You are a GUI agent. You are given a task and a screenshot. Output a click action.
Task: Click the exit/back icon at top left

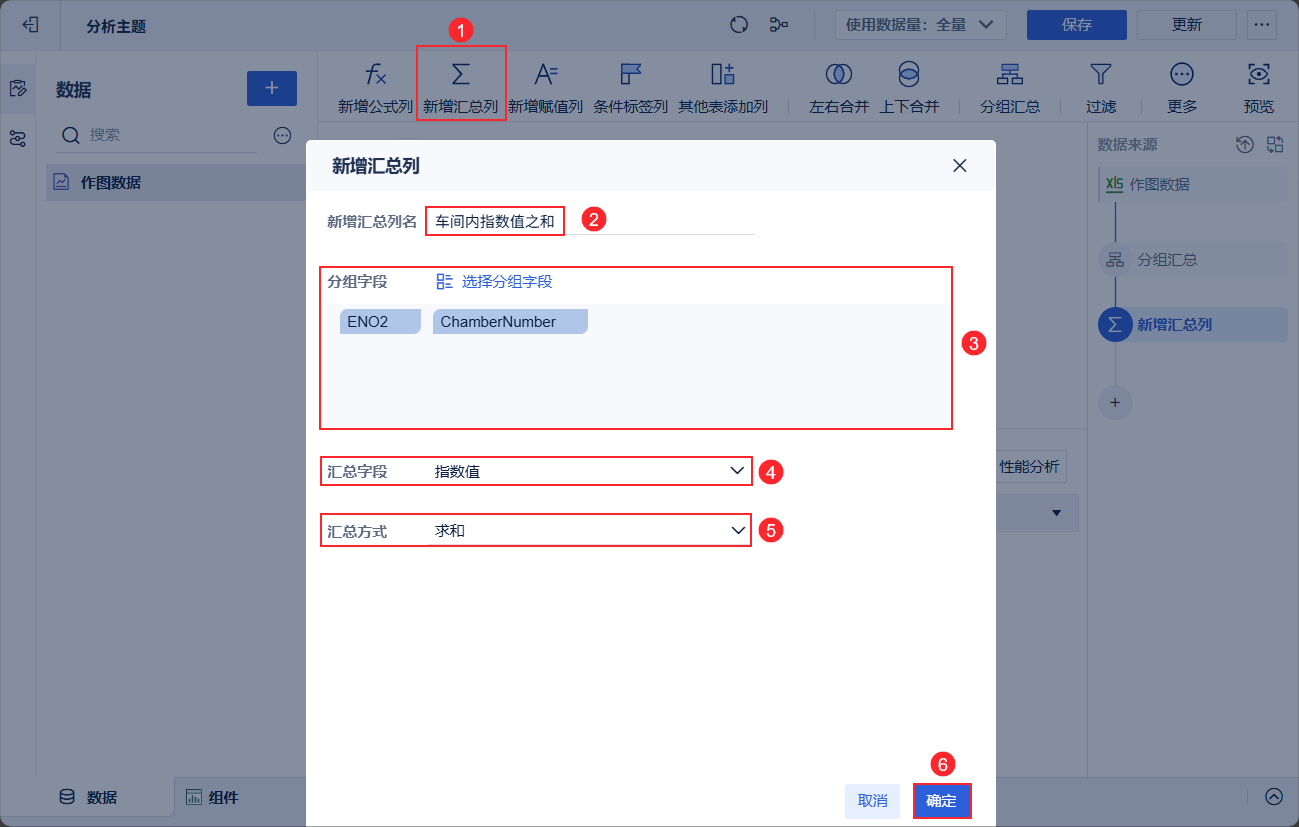point(30,25)
